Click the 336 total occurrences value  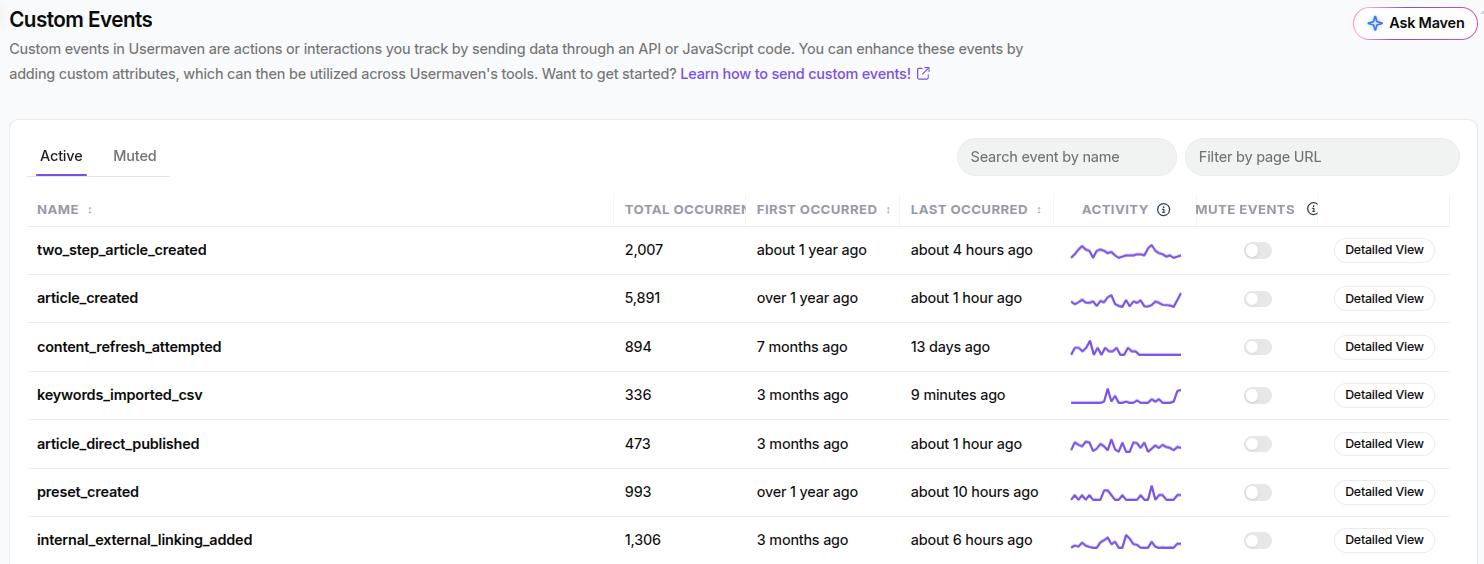coord(638,395)
